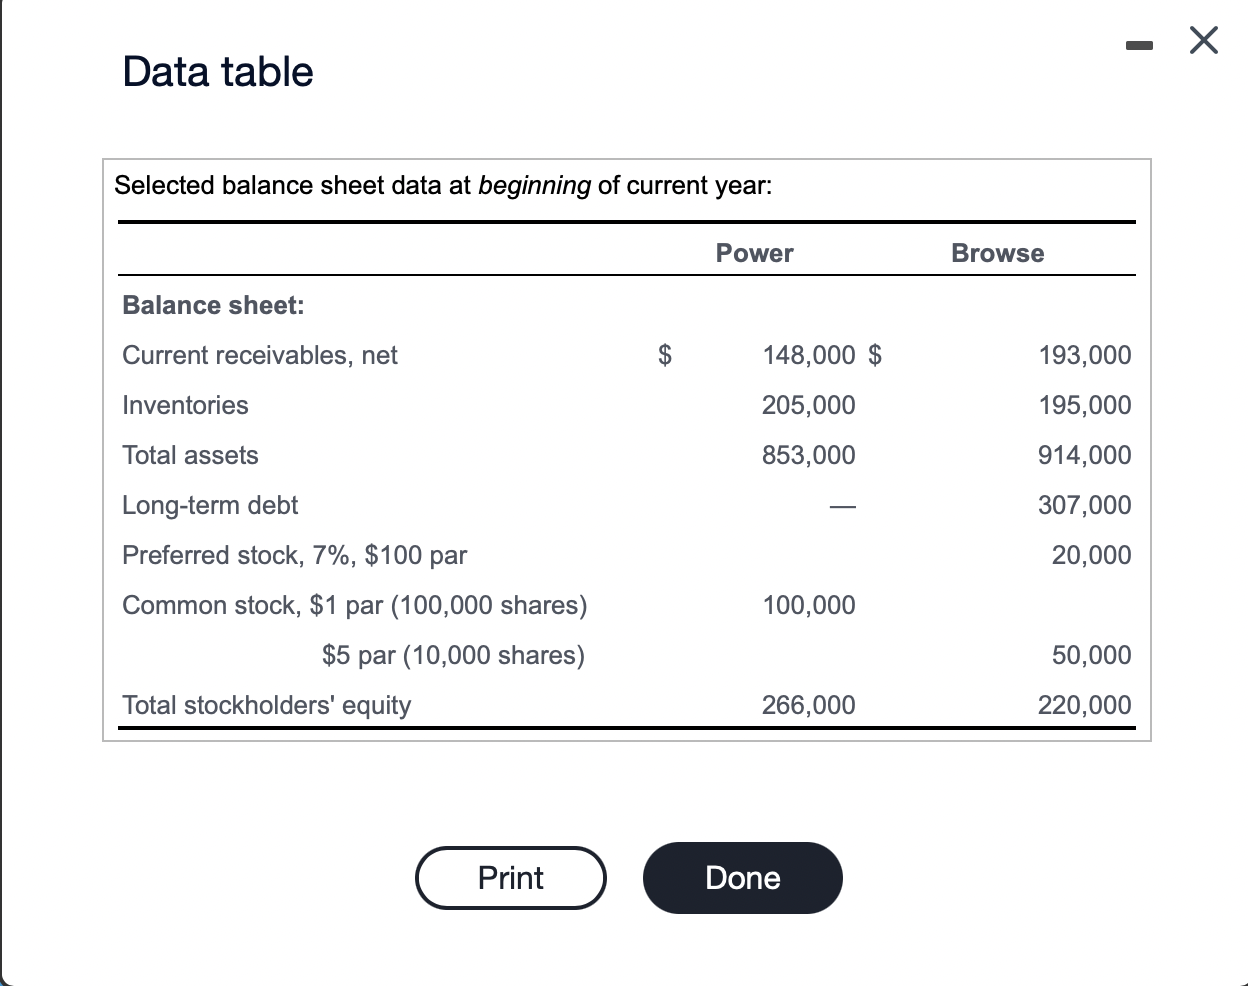Viewport: 1248px width, 986px height.
Task: Click 'Preferred stock, 7%, $100 par' label
Action: [x=295, y=555]
